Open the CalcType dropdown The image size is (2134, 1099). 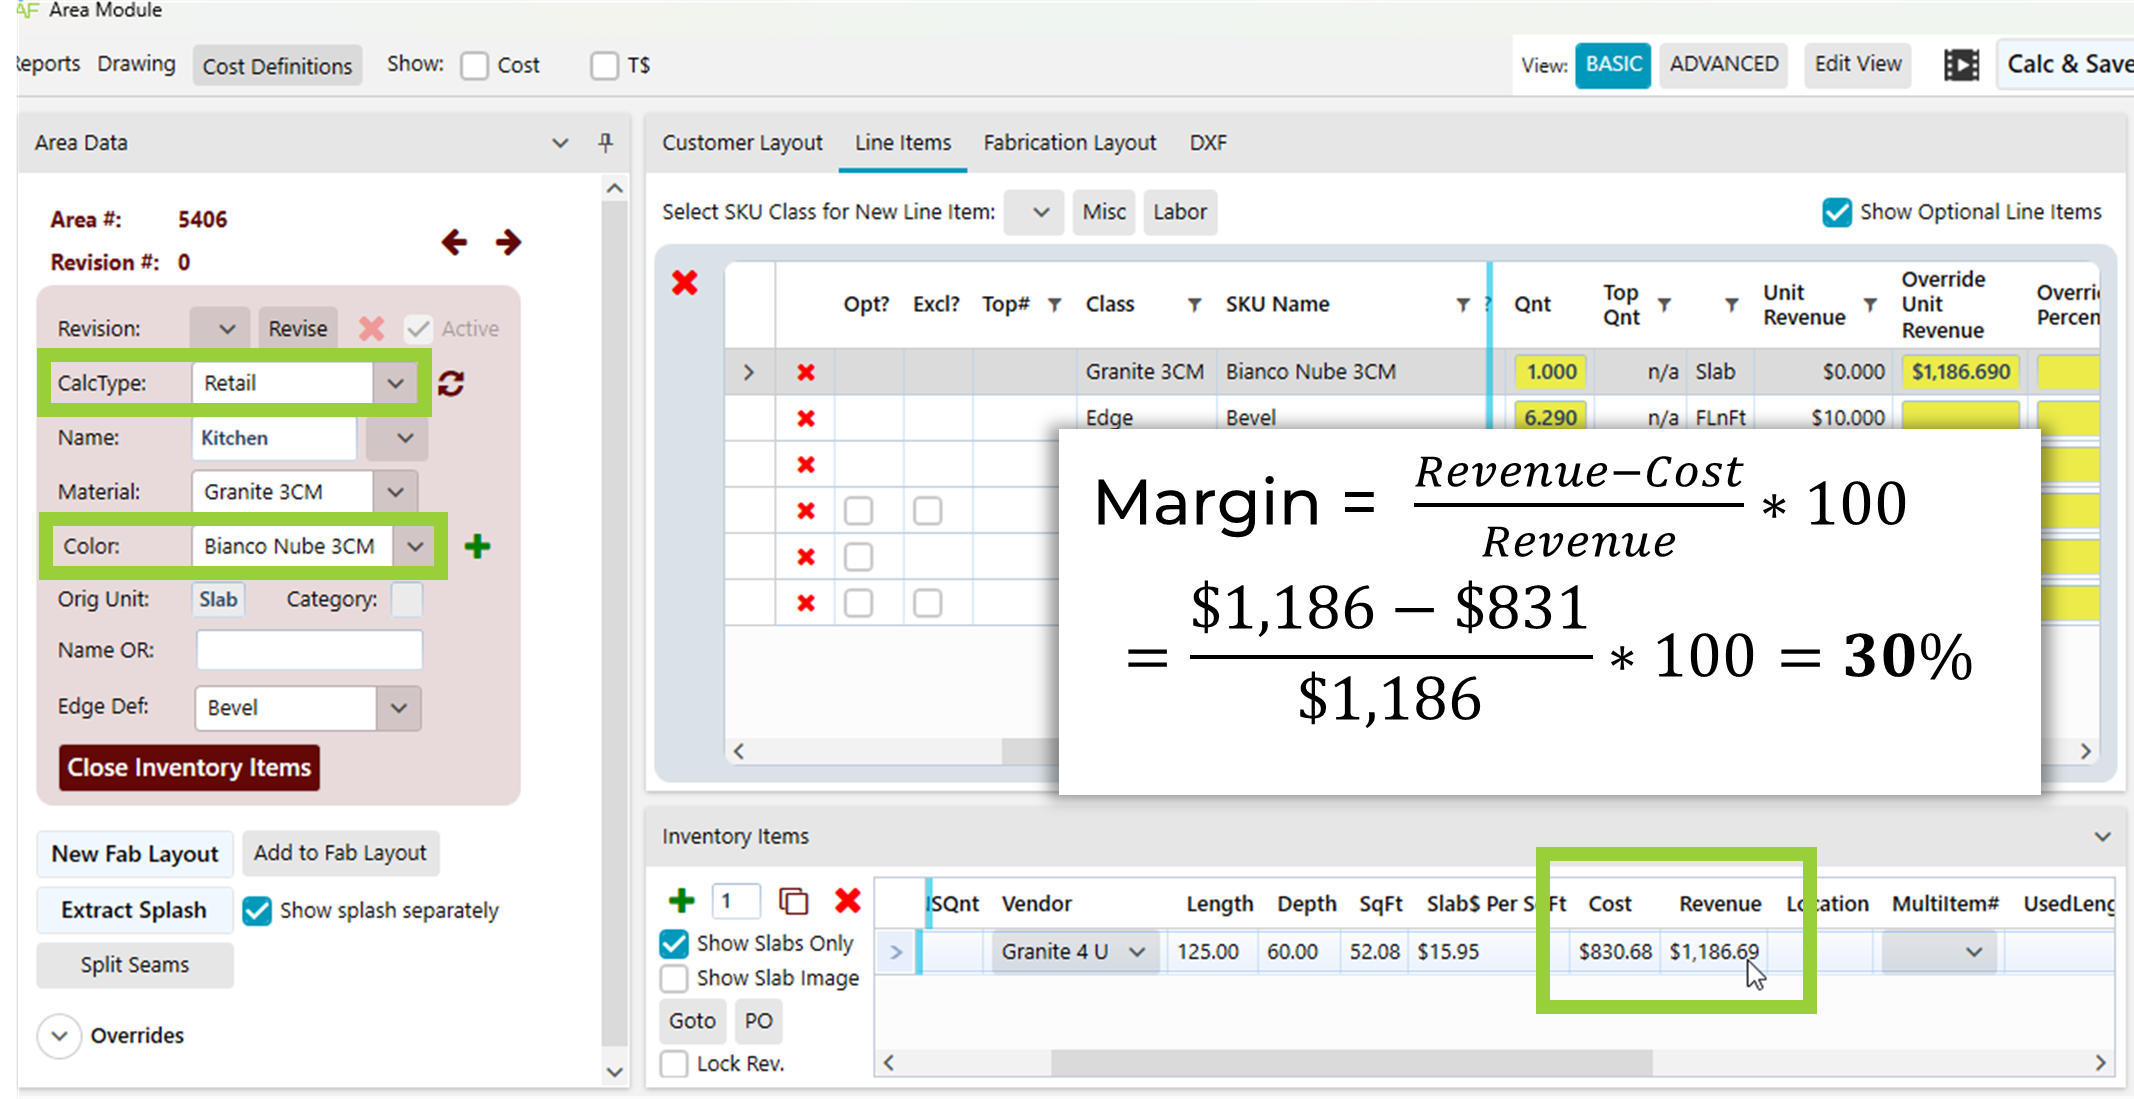pos(396,383)
